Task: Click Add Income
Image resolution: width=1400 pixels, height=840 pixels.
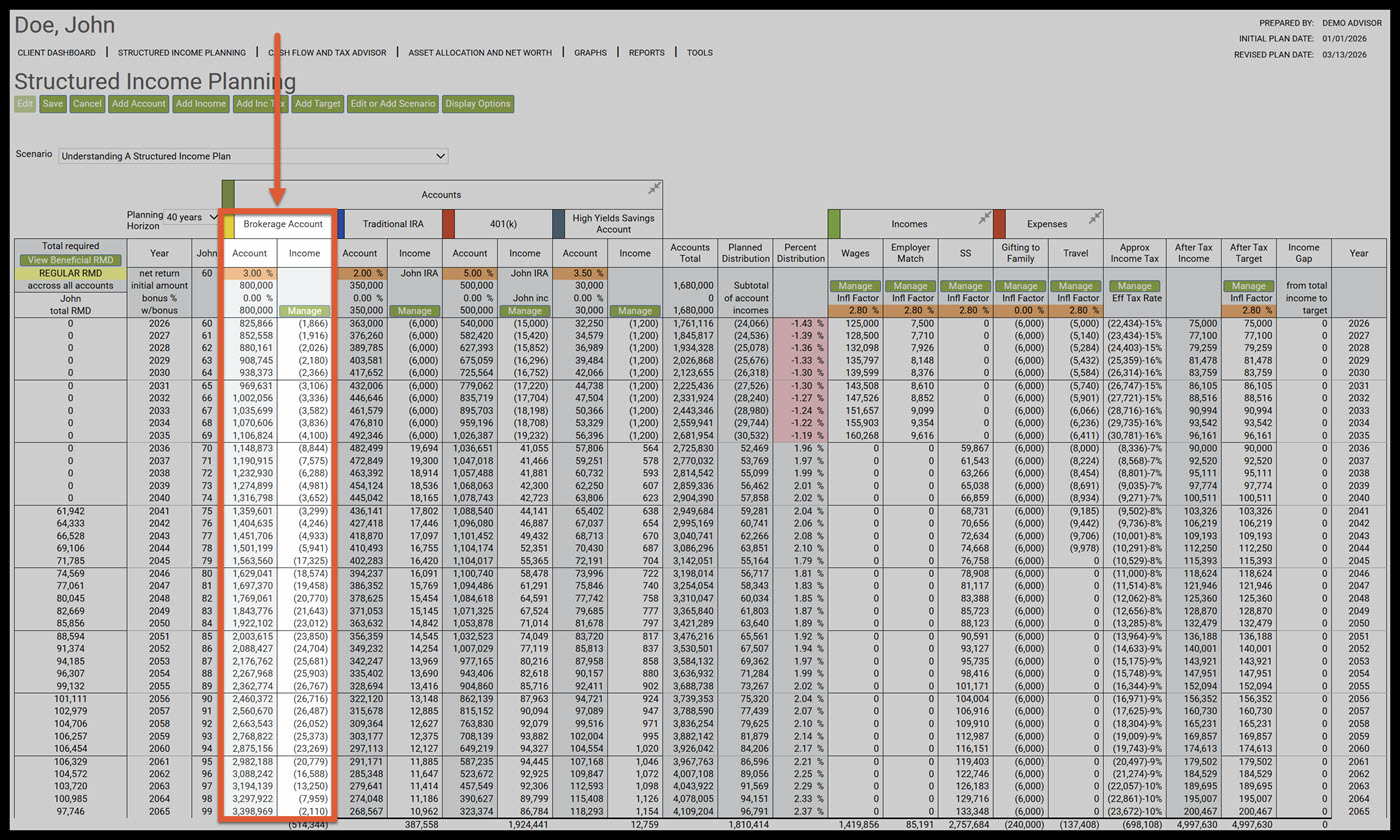Action: coord(201,103)
